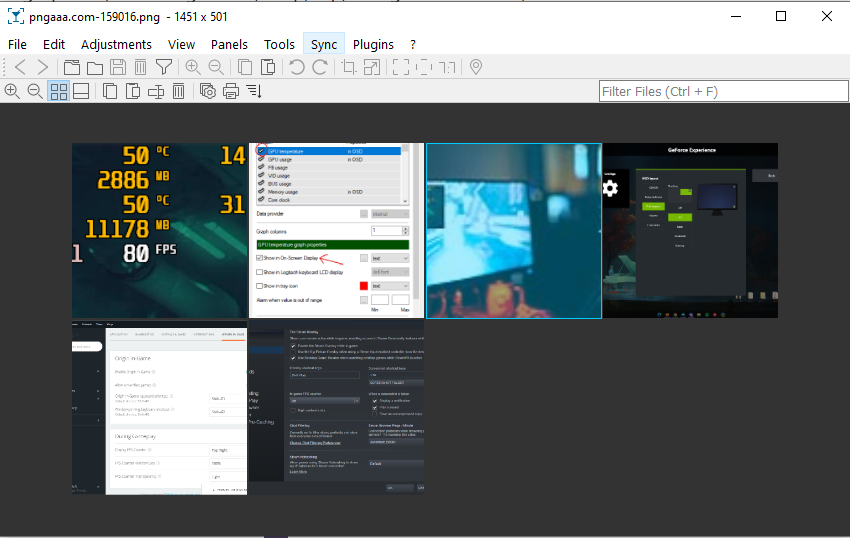Go to the previous image arrow

coord(20,67)
